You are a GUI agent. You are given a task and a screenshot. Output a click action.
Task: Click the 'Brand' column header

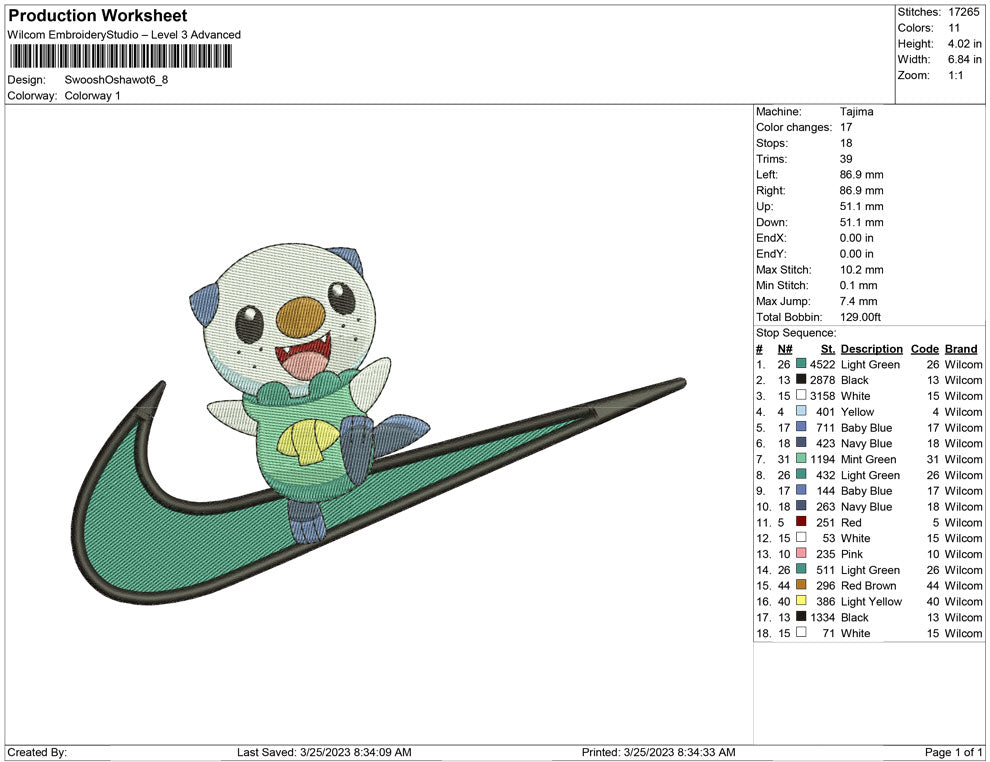(961, 349)
